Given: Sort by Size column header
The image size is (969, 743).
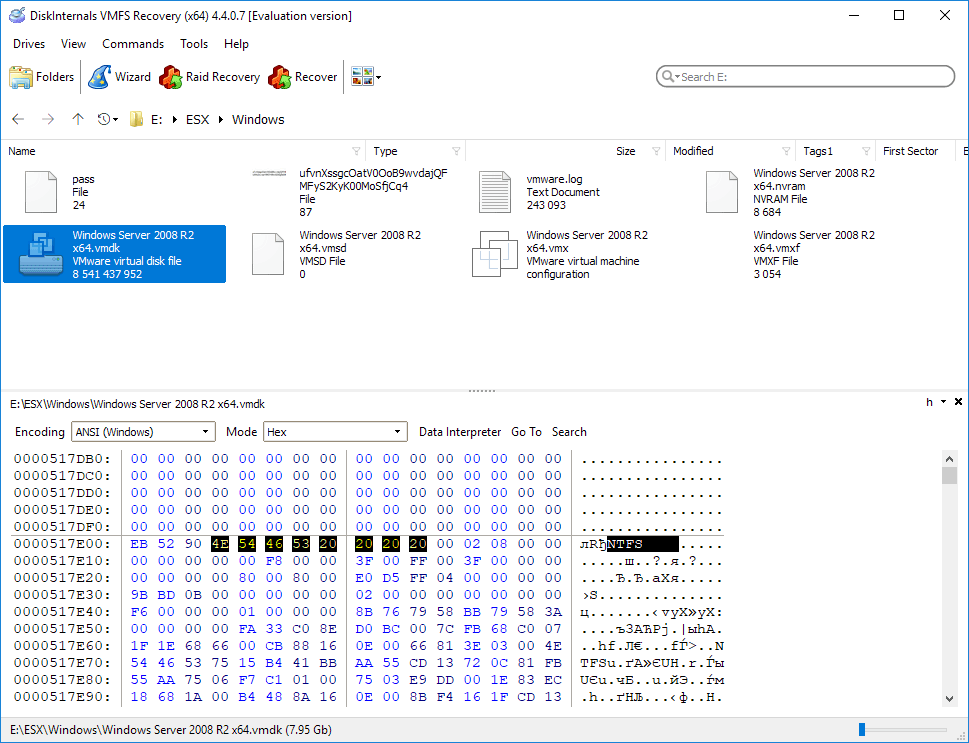Looking at the screenshot, I should [625, 151].
